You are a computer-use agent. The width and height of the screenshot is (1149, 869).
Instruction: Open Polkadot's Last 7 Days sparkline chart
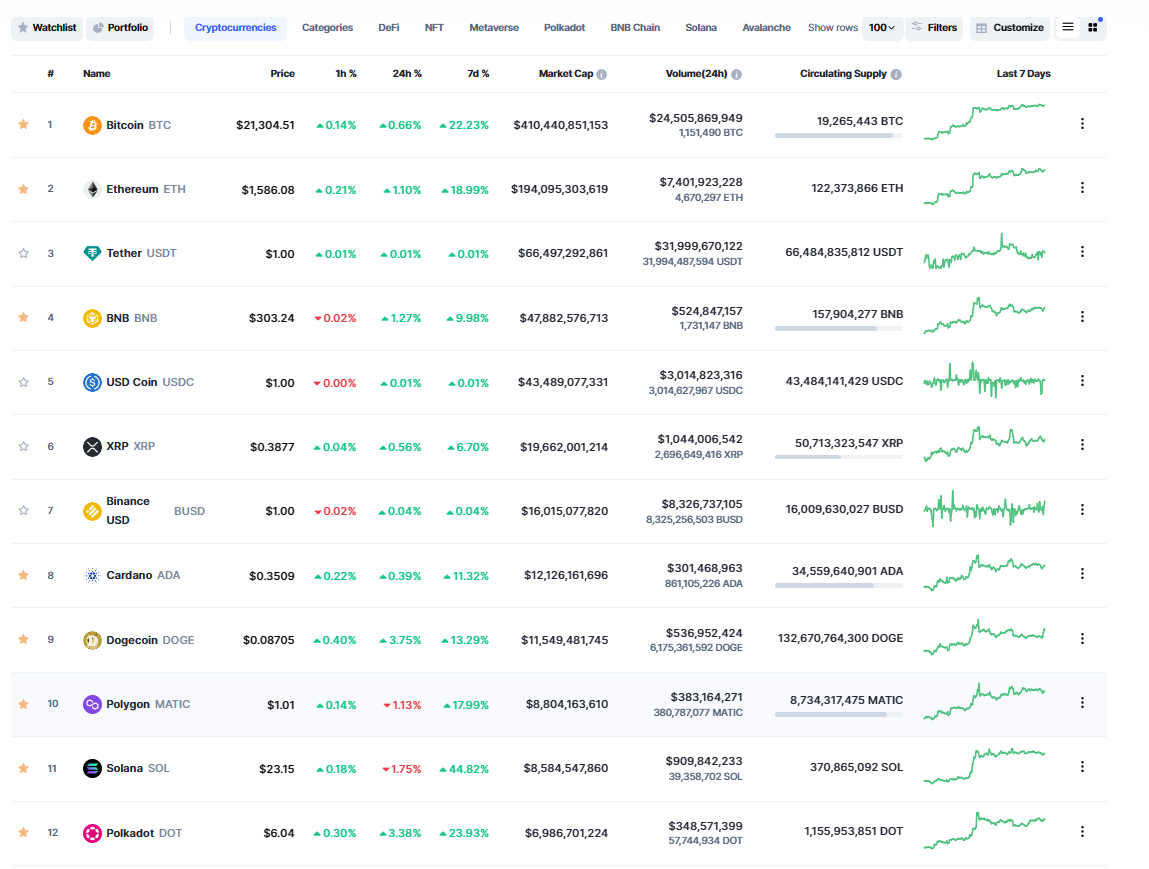[984, 831]
